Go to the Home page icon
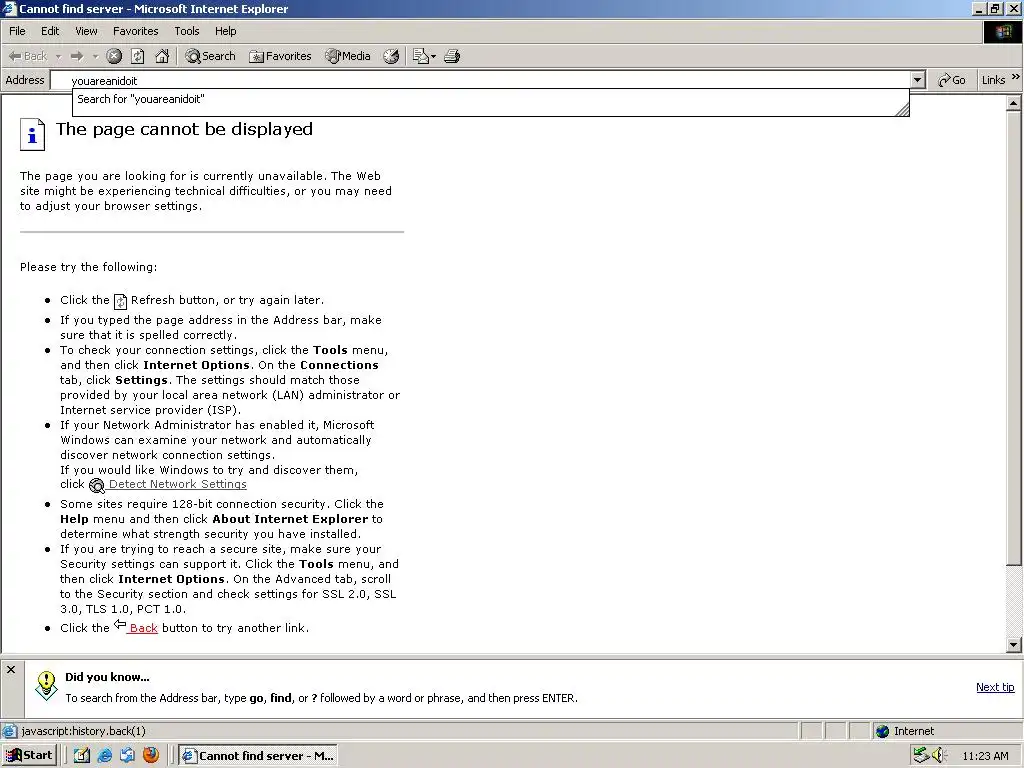Viewport: 1024px width, 768px height. pos(162,56)
